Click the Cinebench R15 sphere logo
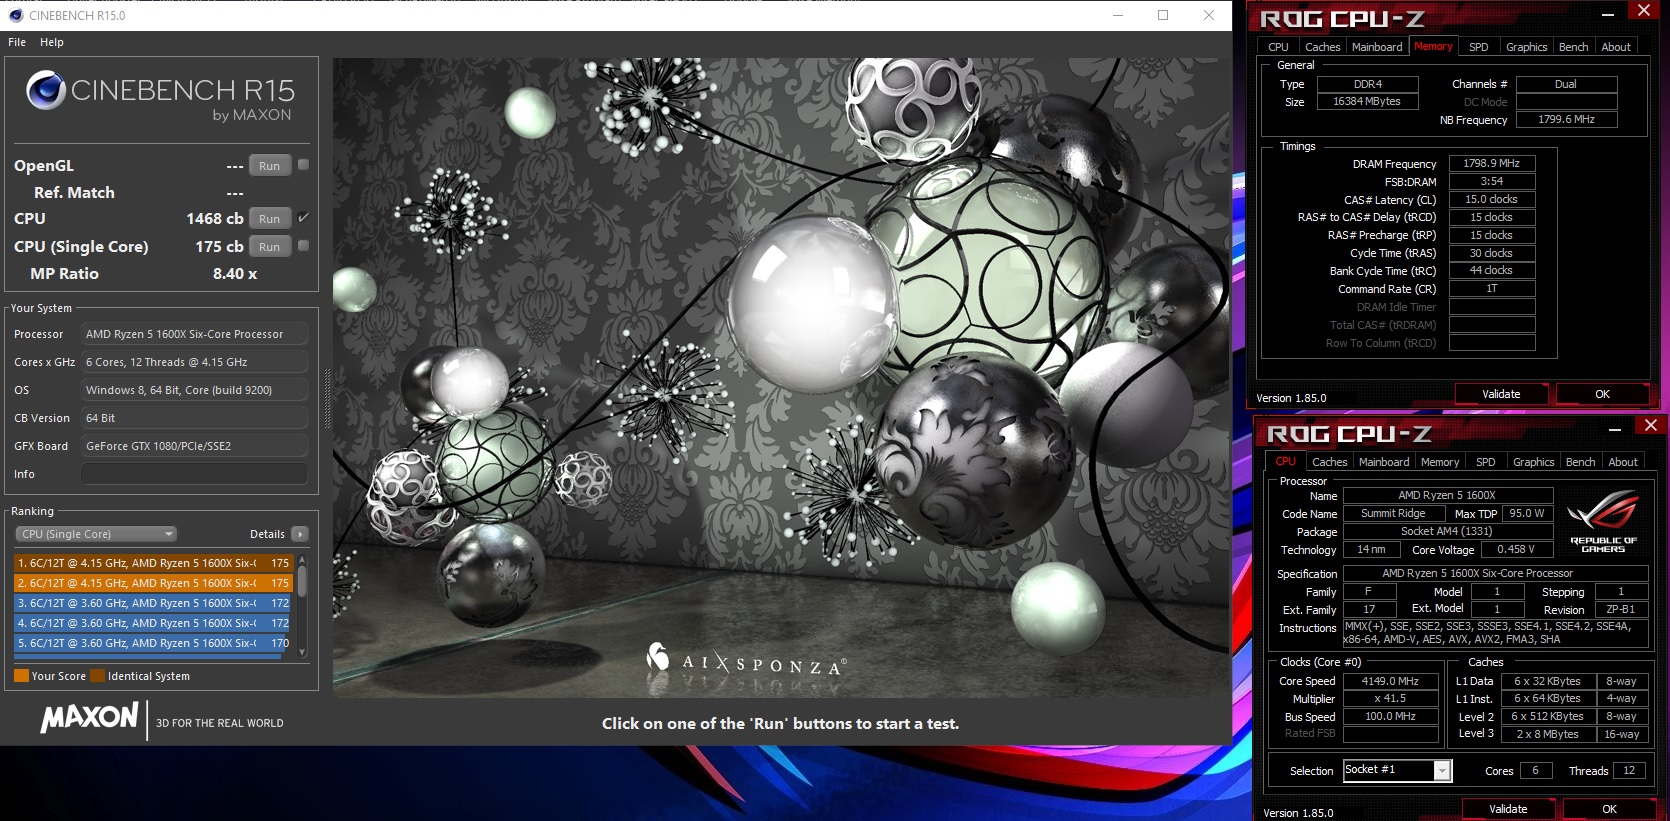The image size is (1670, 821). 46,90
